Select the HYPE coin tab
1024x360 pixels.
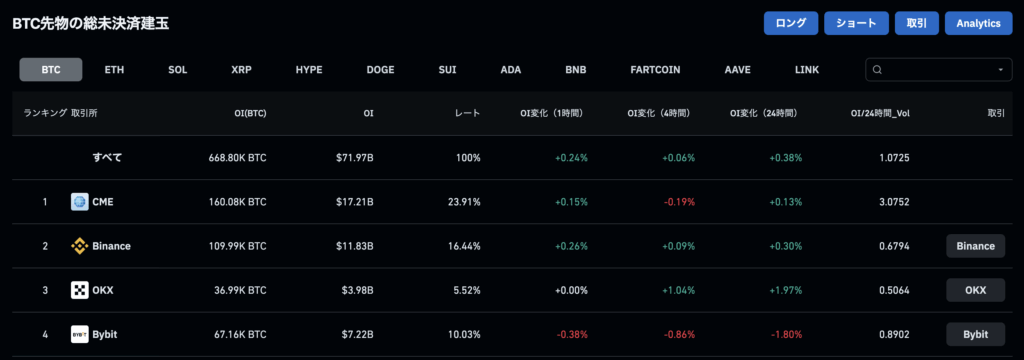pos(309,69)
